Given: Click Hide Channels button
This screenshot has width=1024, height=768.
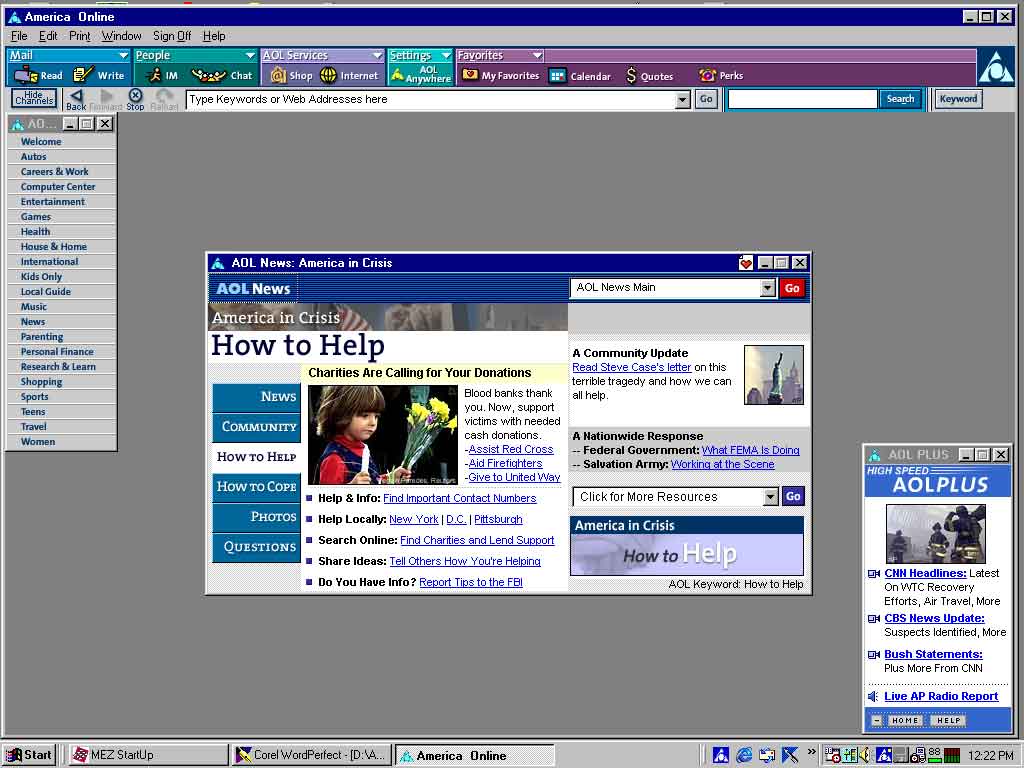Looking at the screenshot, I should pos(34,99).
